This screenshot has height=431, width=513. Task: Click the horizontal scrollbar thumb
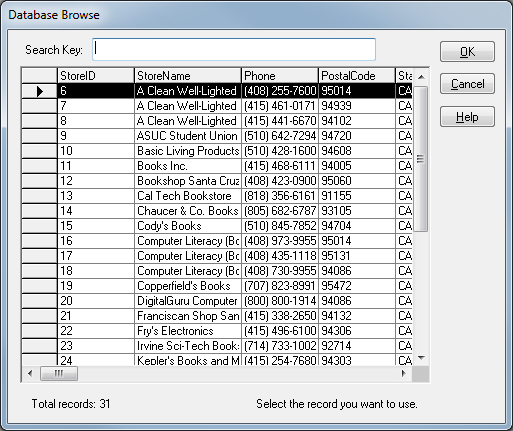coord(59,373)
